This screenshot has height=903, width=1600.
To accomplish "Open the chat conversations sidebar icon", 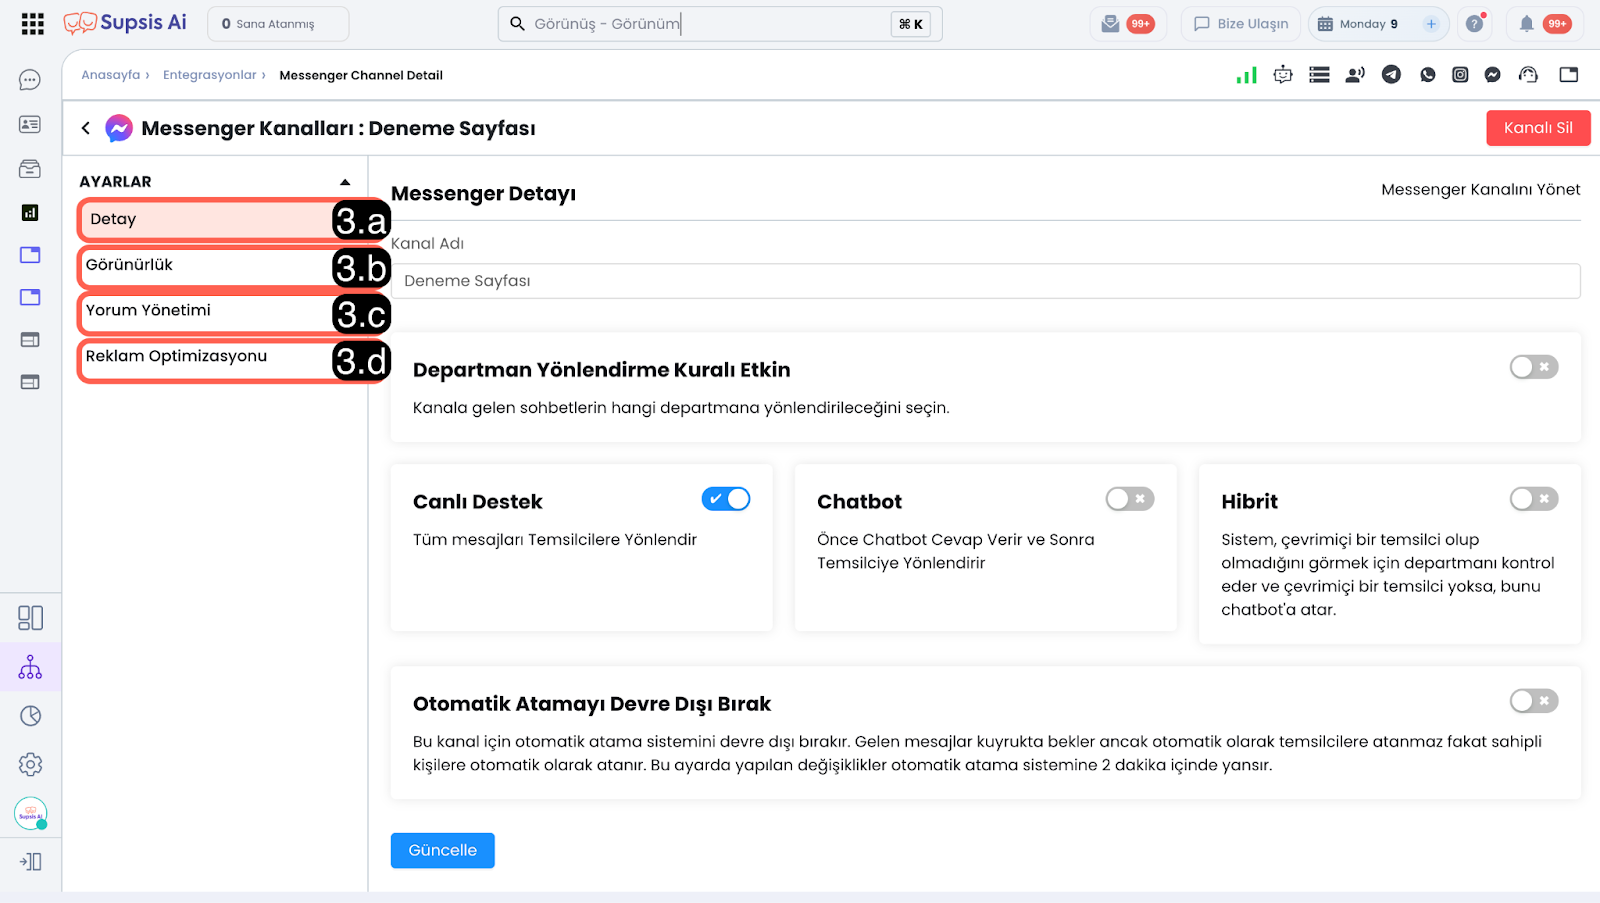I will coord(30,80).
